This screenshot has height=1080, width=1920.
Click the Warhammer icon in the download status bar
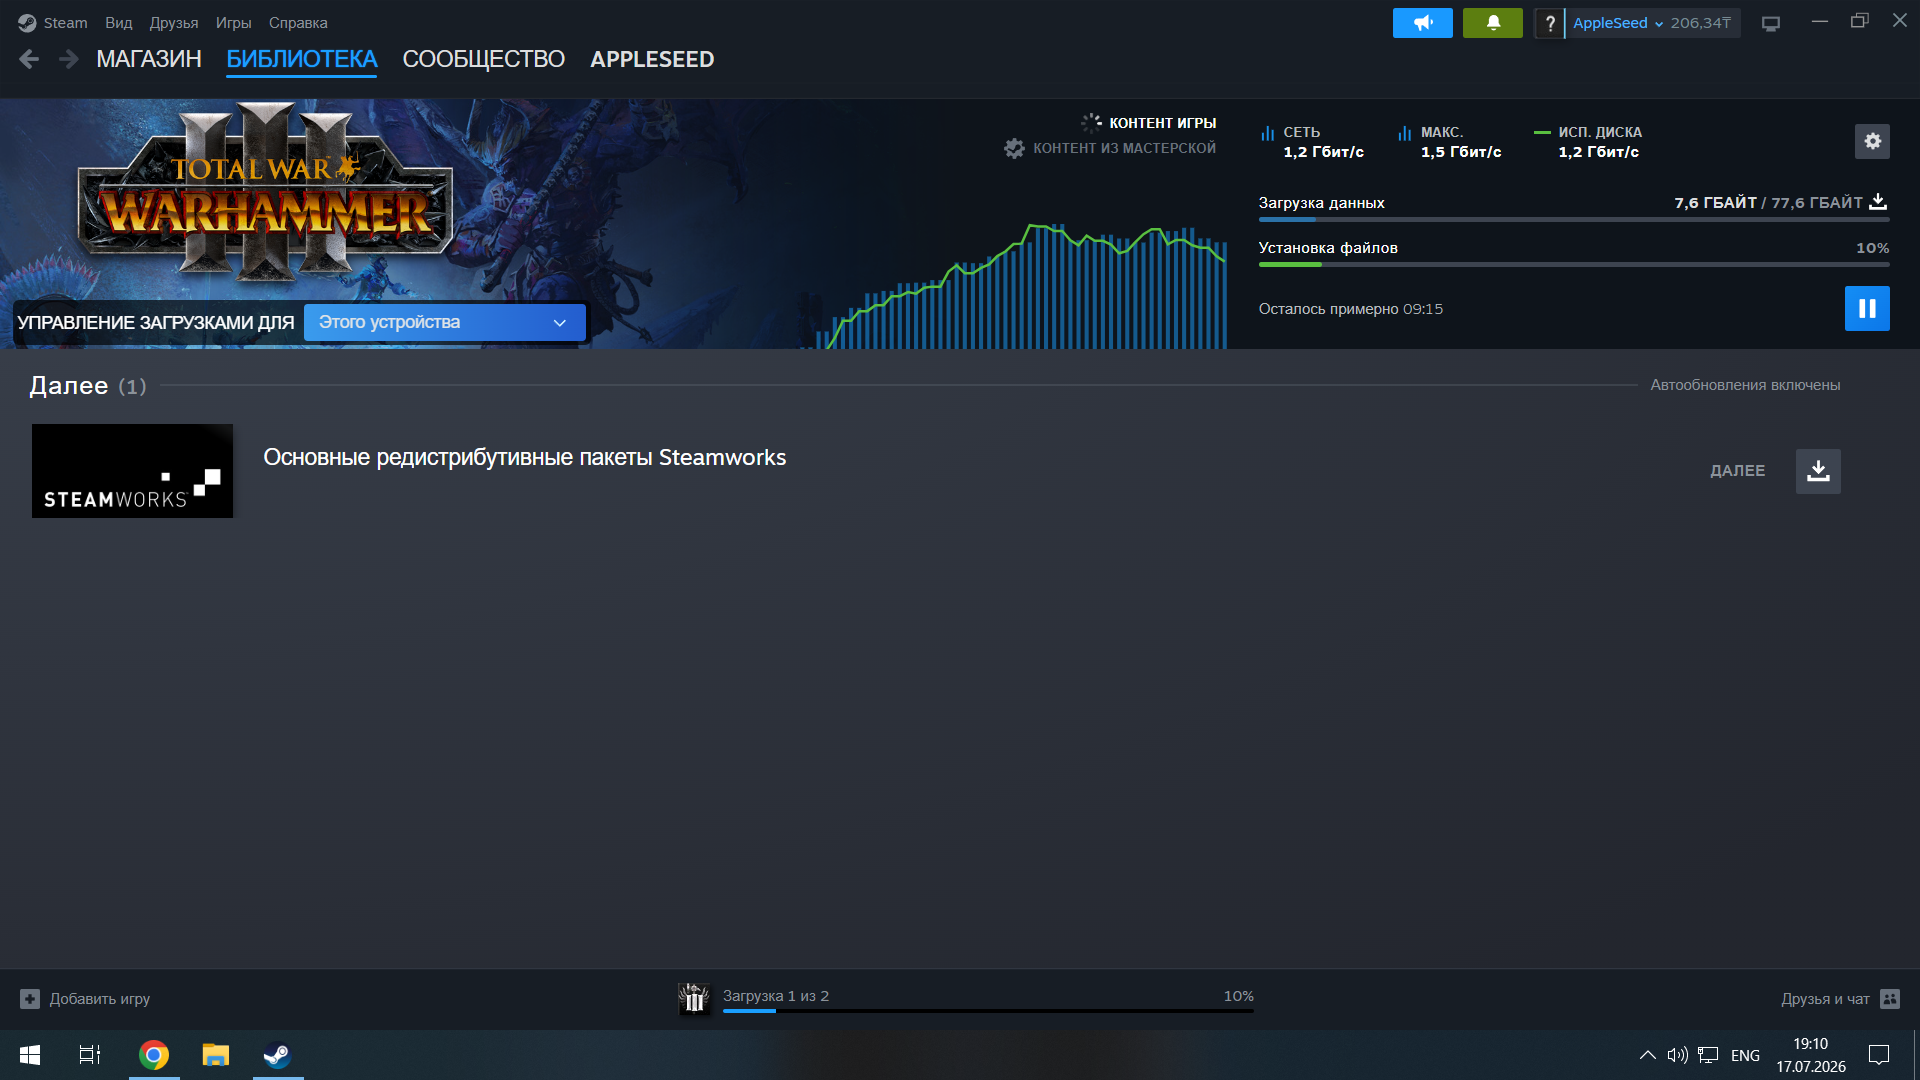(694, 998)
